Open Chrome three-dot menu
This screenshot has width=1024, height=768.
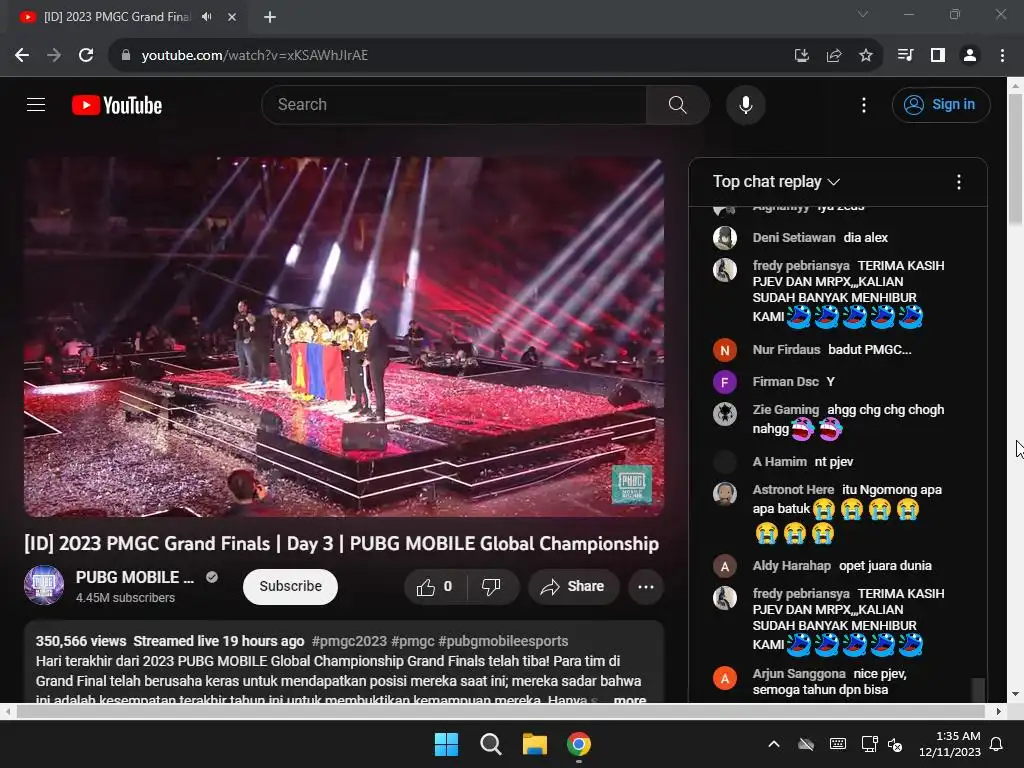click(1002, 56)
